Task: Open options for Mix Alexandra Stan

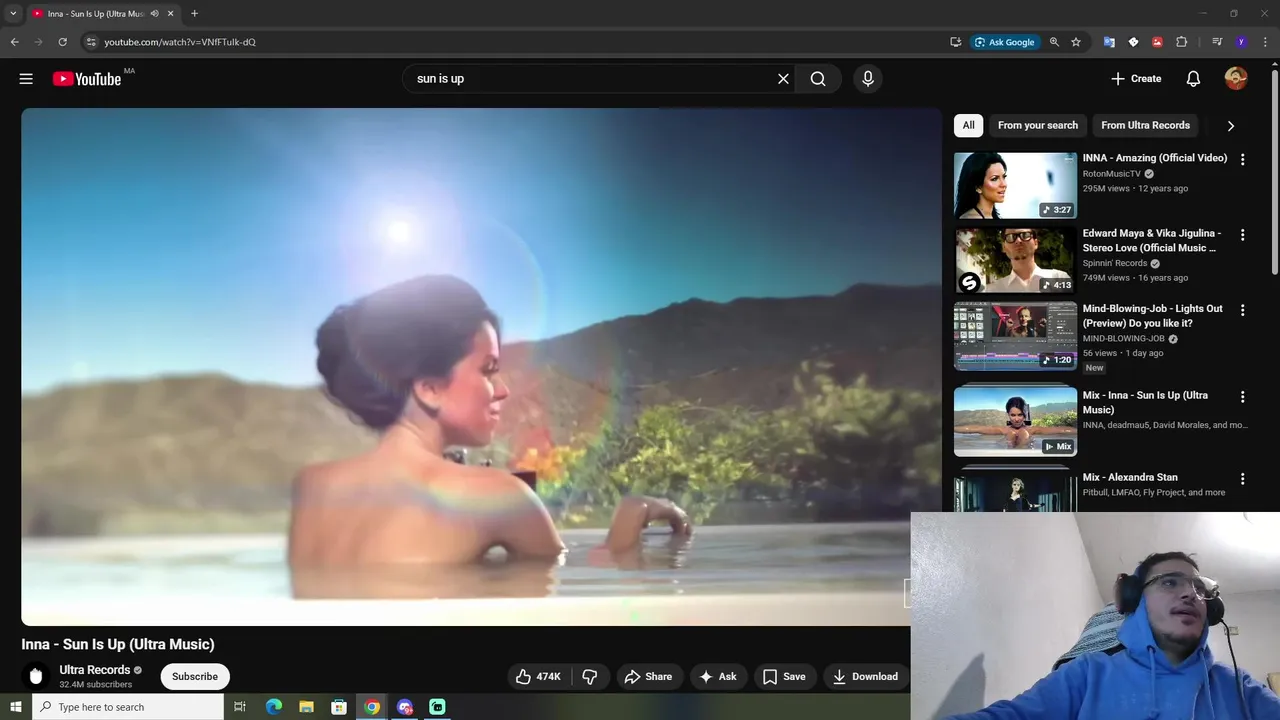Action: point(1242,479)
